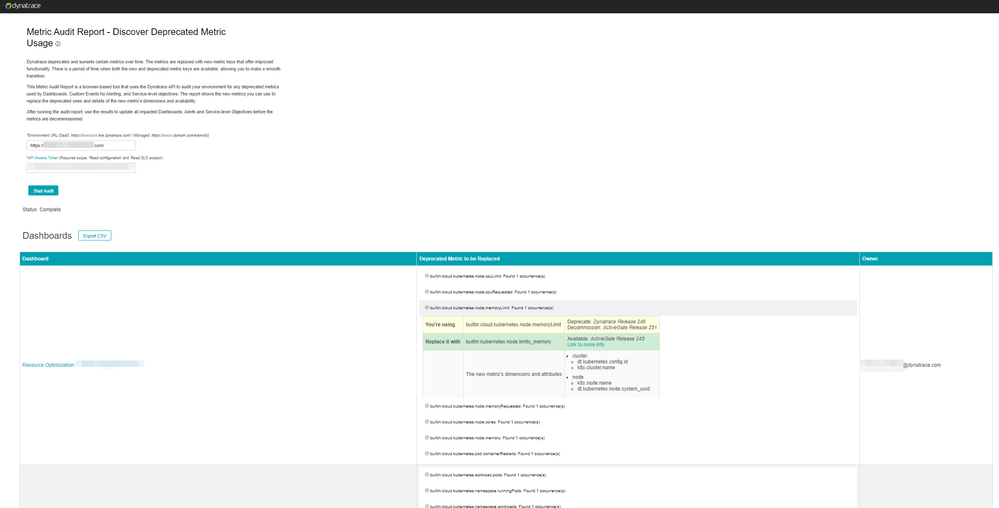Click the Owner column header
The width and height of the screenshot is (999, 508).
click(873, 259)
